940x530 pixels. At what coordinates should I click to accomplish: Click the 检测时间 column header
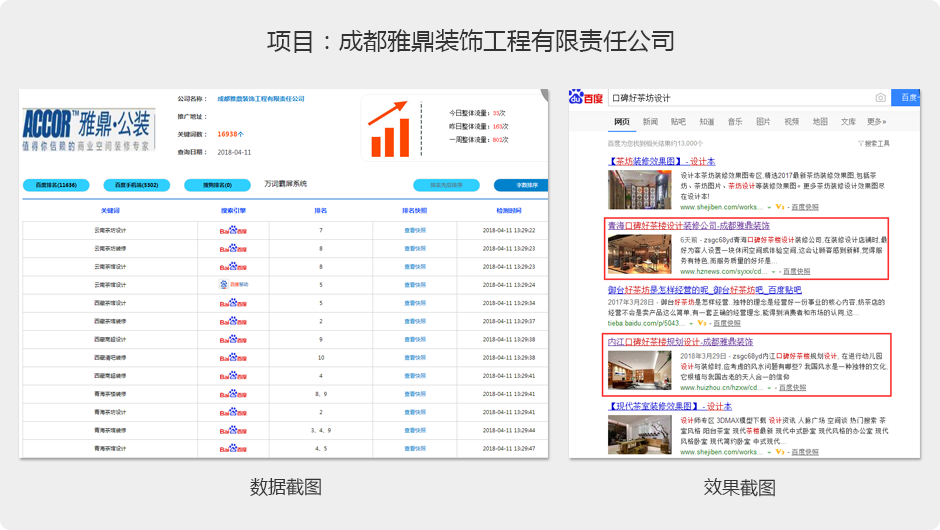(509, 211)
